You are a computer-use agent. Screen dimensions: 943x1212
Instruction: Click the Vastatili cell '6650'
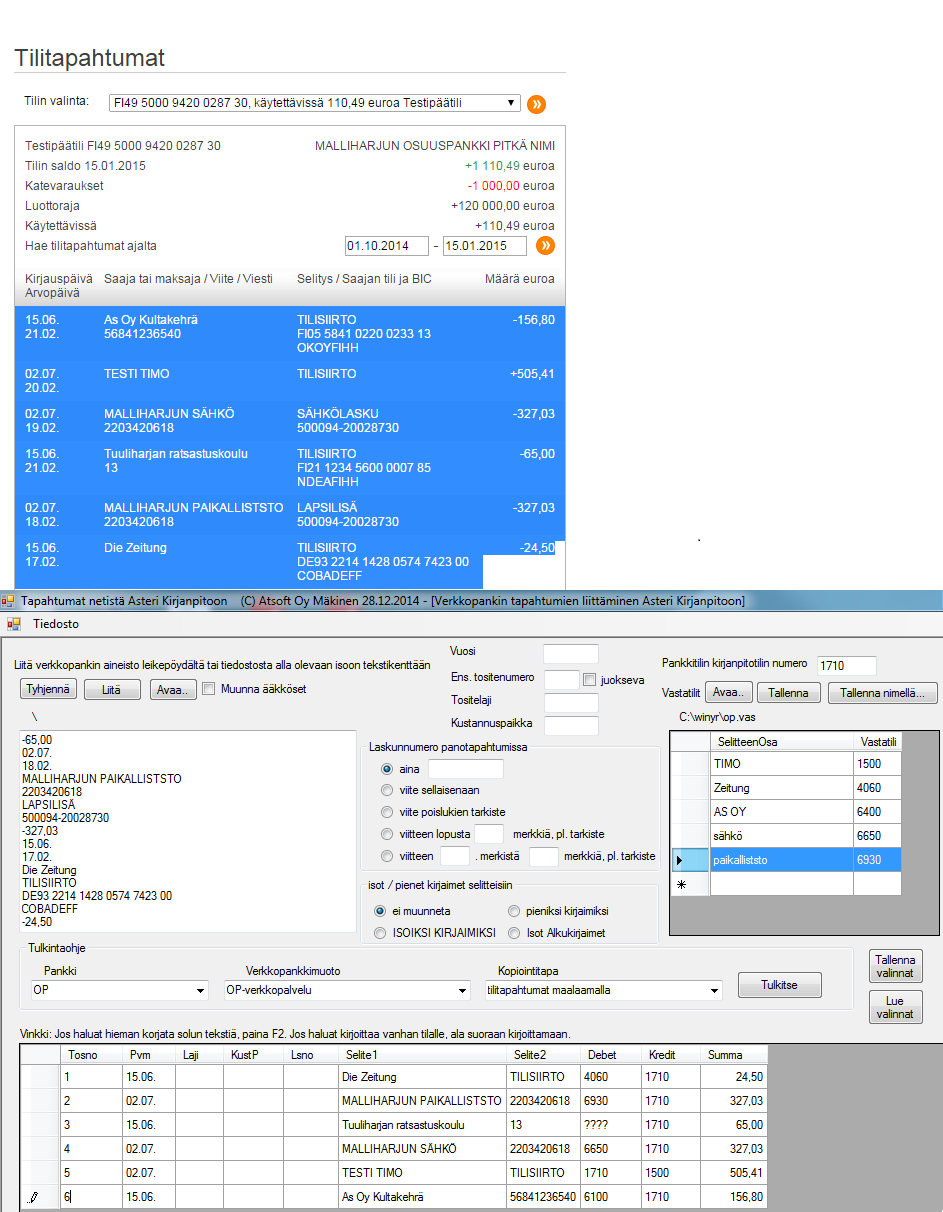pos(877,835)
